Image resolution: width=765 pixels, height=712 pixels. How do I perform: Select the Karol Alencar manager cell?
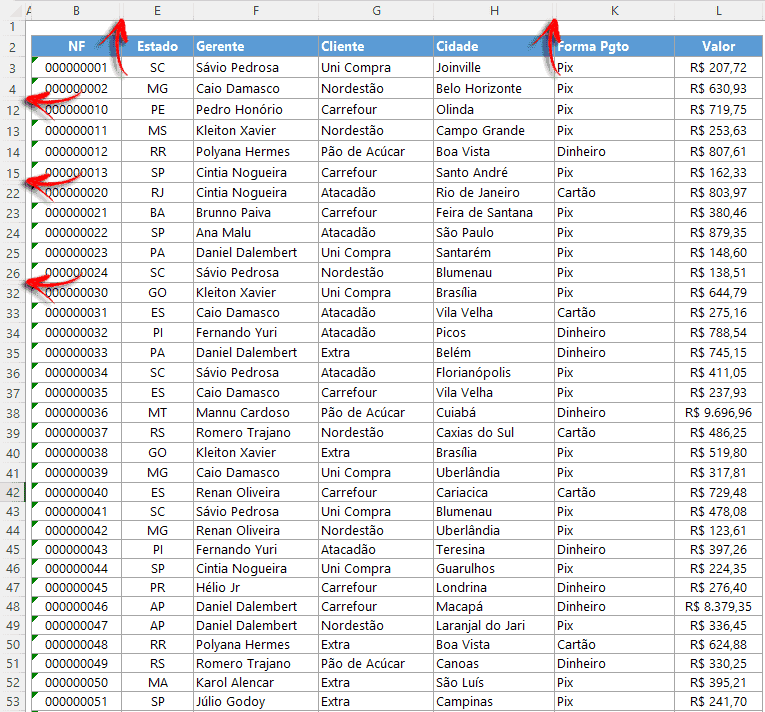pyautogui.click(x=256, y=682)
